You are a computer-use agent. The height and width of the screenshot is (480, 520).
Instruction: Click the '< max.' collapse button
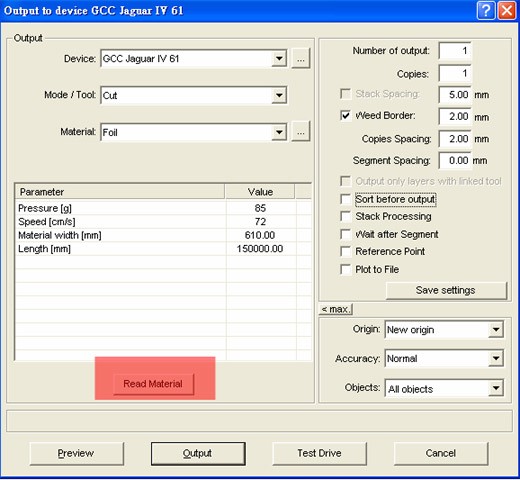pos(336,309)
